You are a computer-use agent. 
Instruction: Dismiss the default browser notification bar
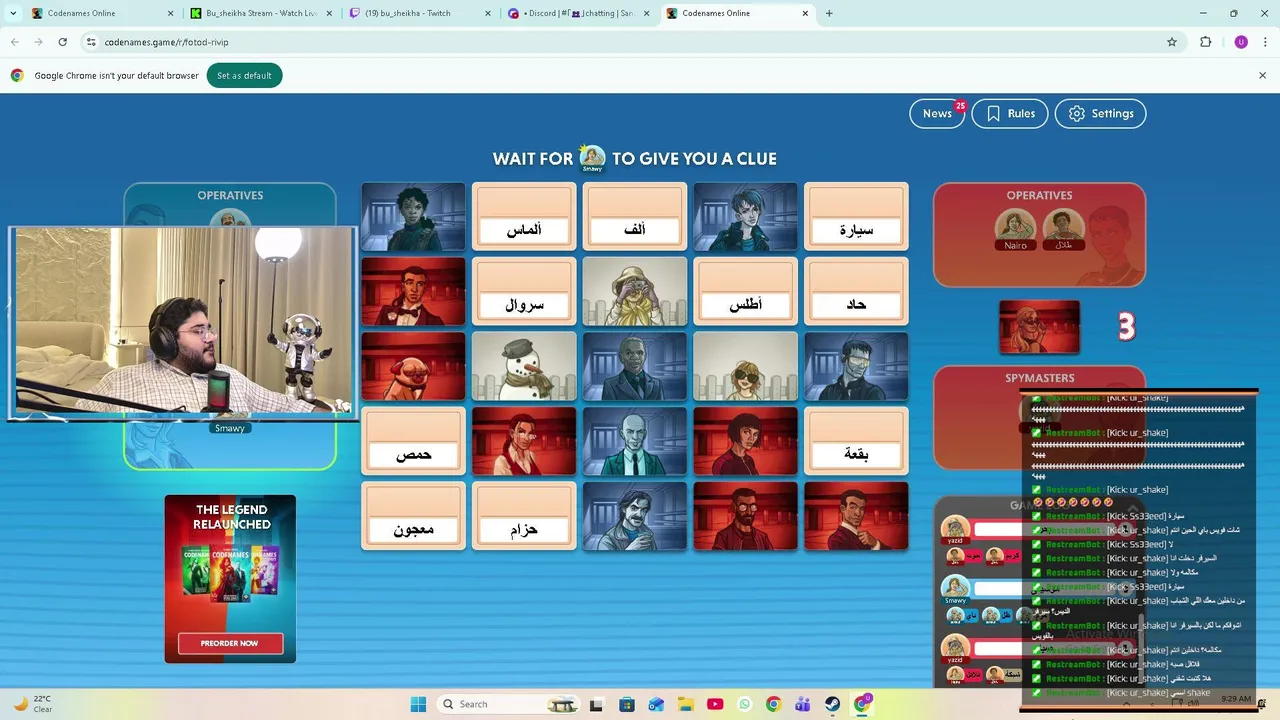click(1262, 75)
